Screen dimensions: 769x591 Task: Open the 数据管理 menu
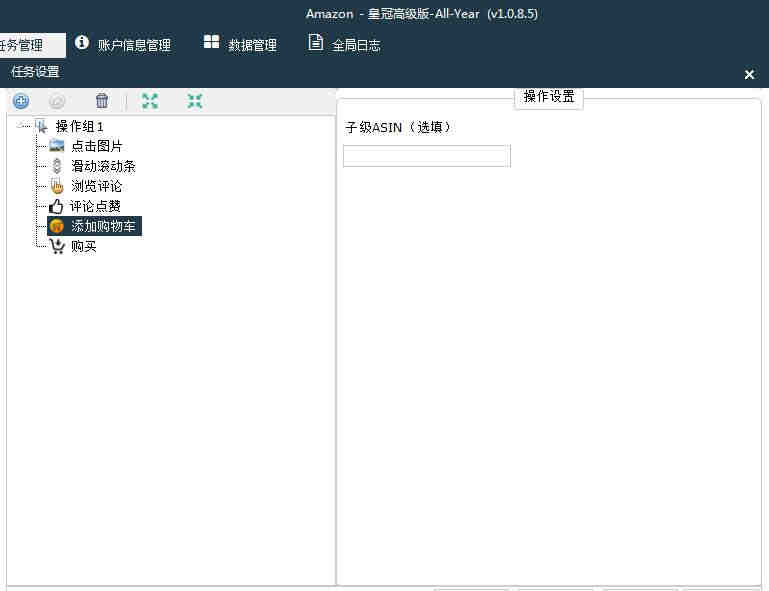click(253, 46)
